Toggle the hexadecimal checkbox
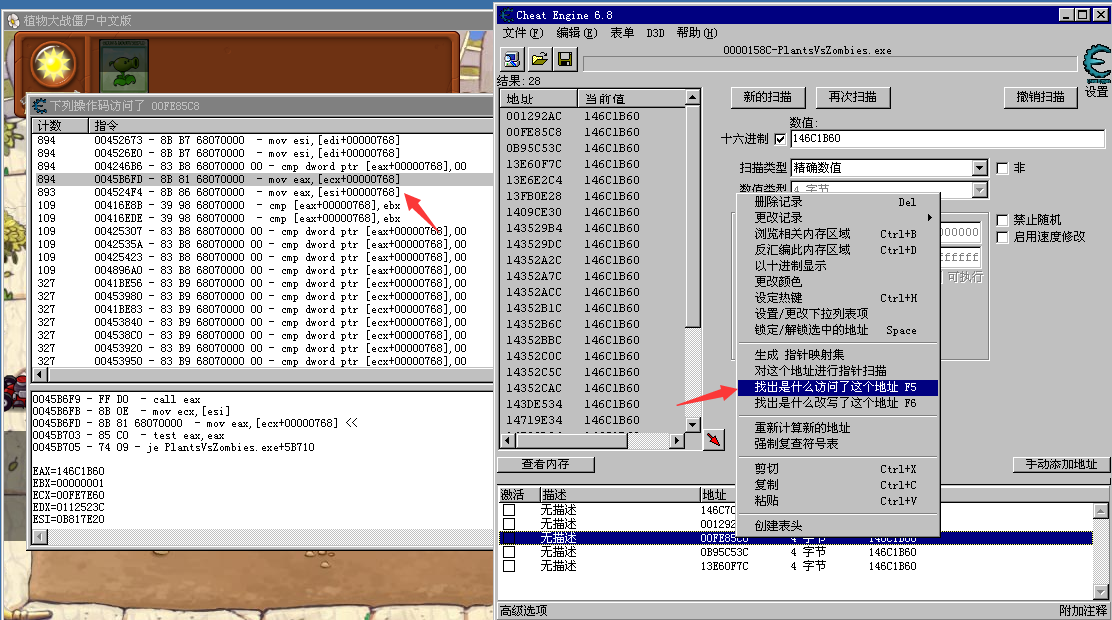The width and height of the screenshot is (1112, 620). click(780, 139)
